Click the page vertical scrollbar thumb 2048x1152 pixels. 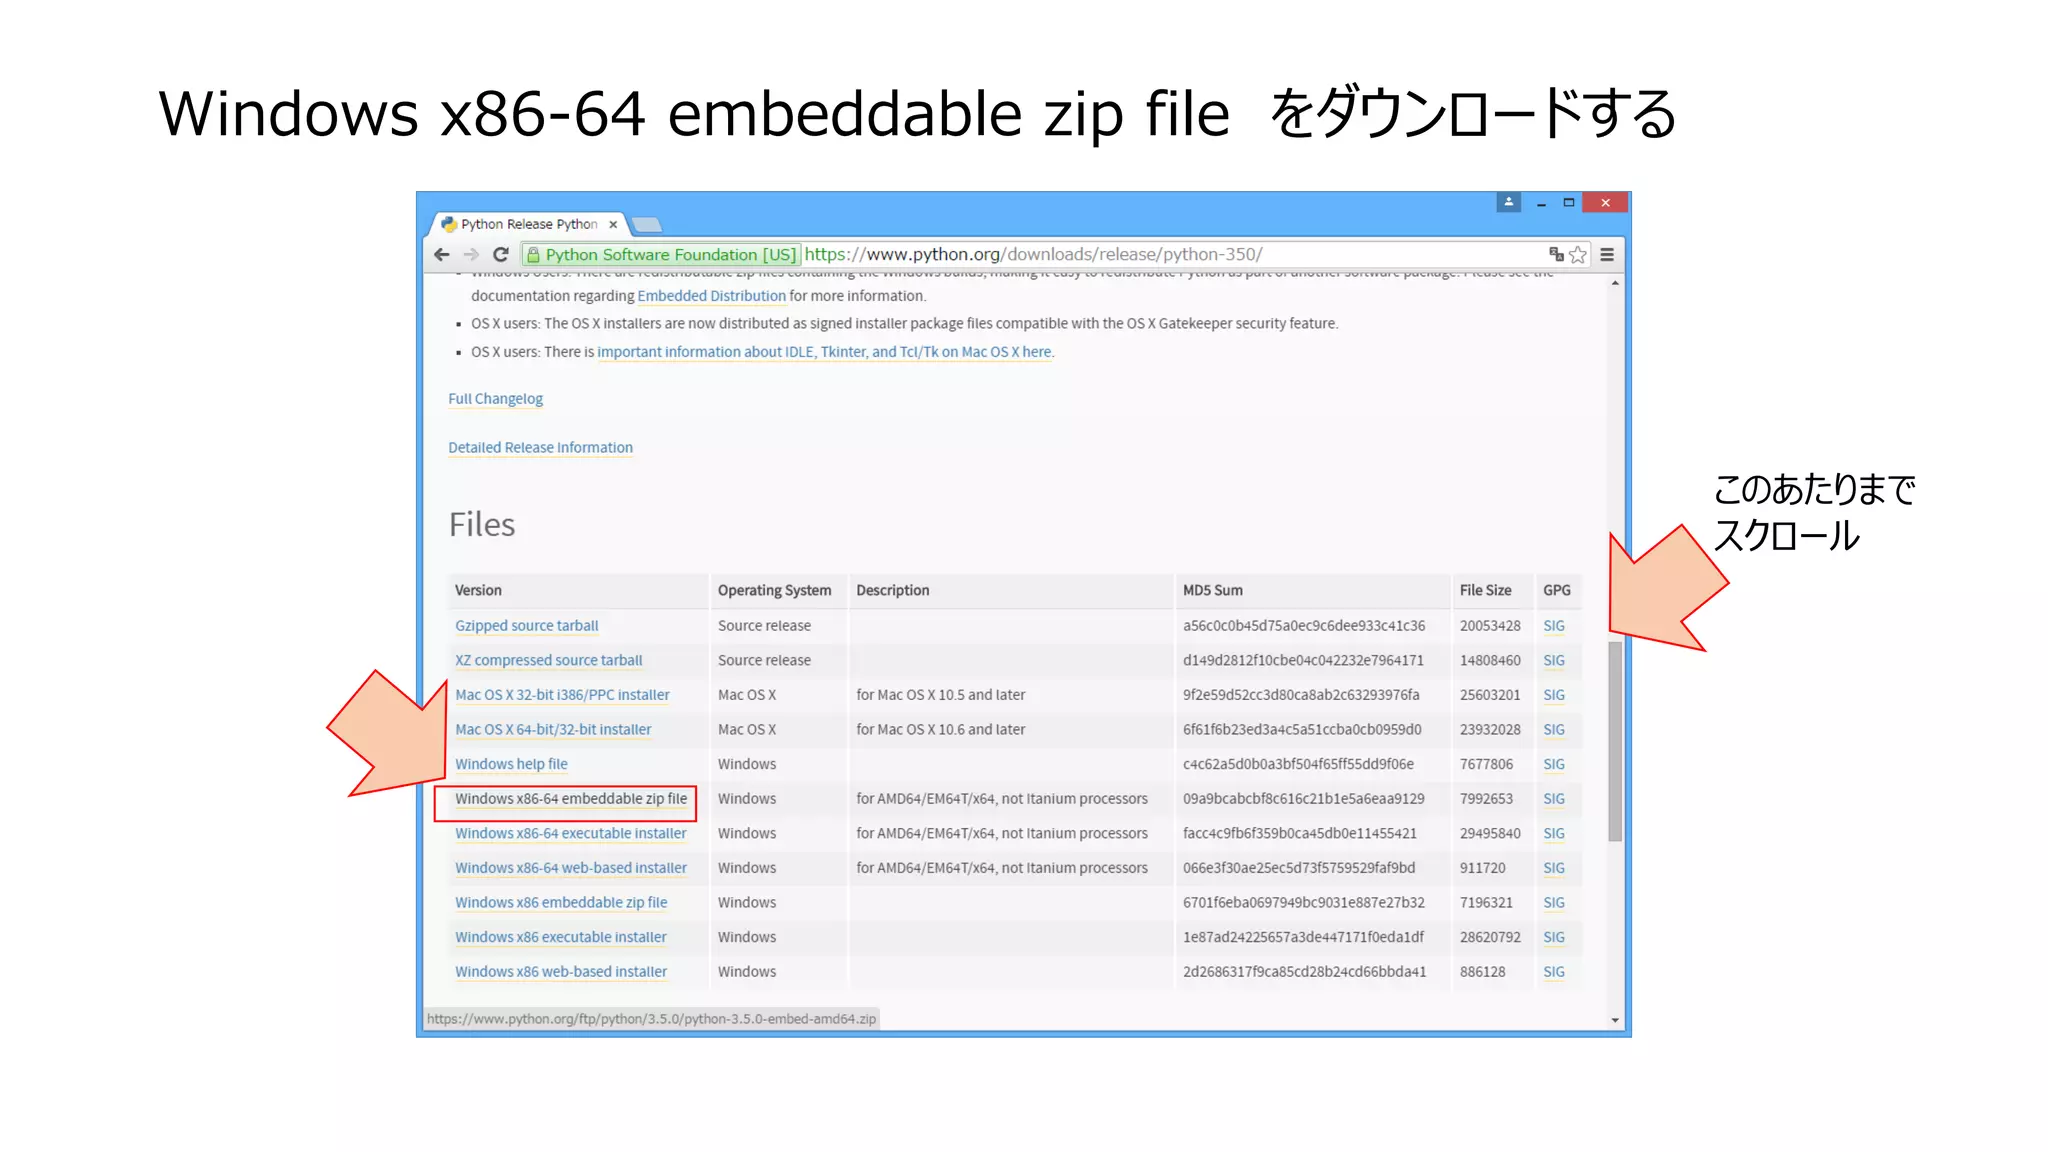1614,741
